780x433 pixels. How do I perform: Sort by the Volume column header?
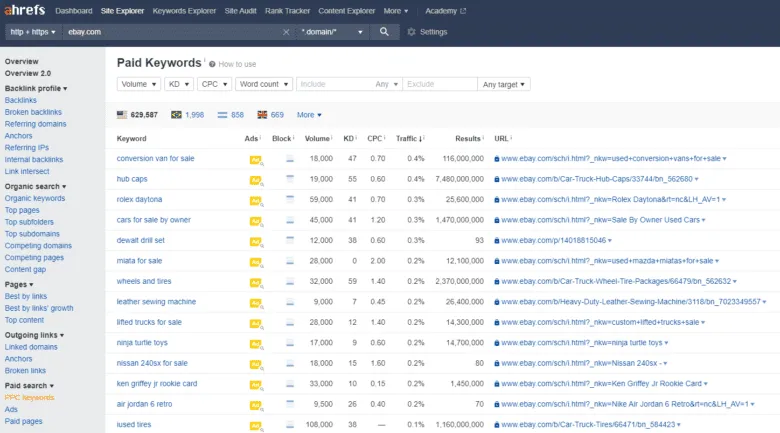tap(317, 139)
